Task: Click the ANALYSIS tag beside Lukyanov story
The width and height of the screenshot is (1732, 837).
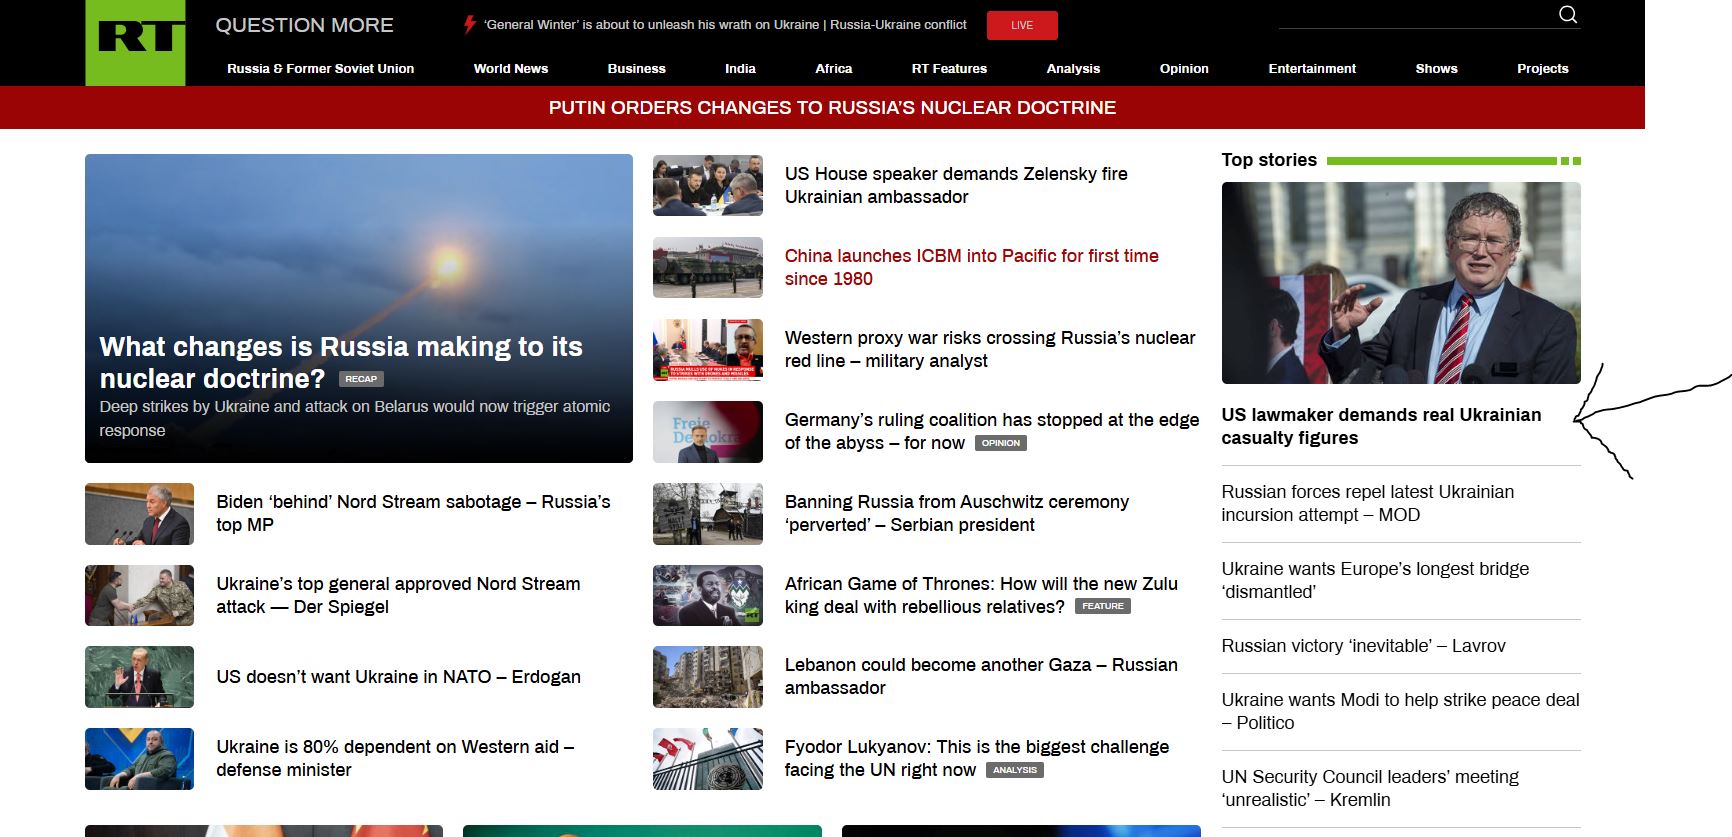Action: coord(1015,770)
